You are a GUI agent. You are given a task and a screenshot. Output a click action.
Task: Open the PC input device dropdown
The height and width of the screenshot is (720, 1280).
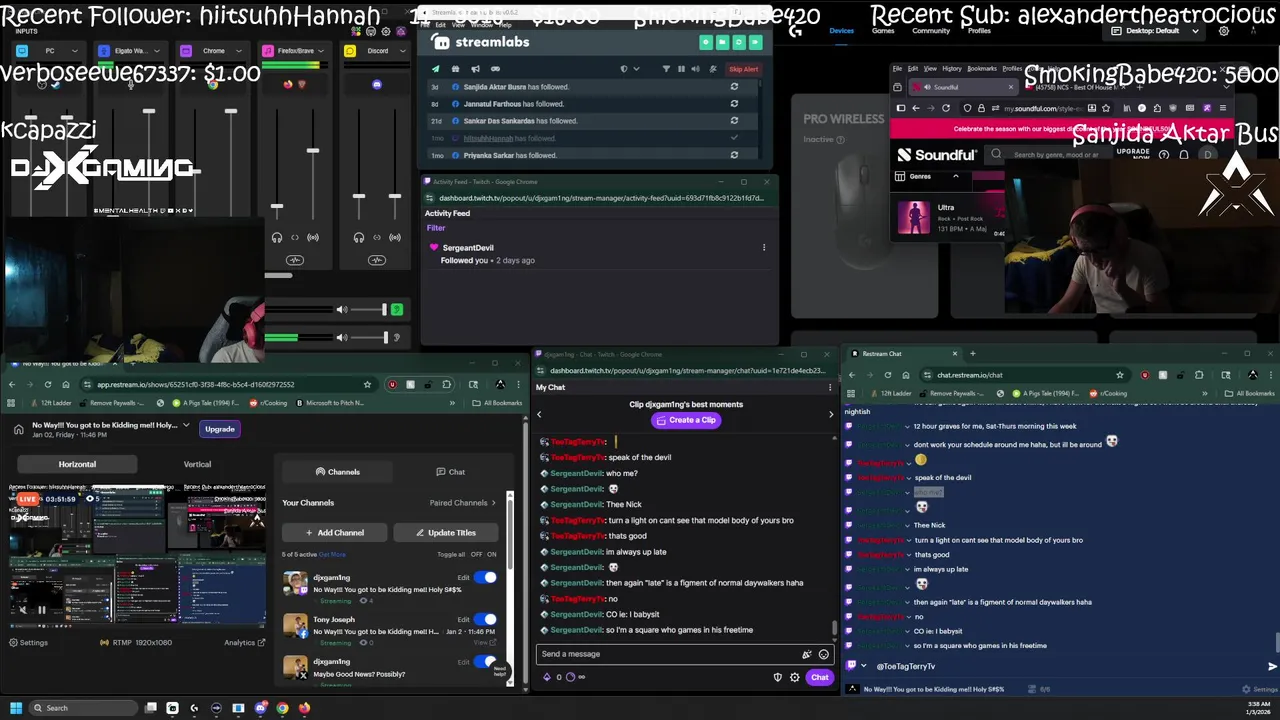tap(75, 51)
